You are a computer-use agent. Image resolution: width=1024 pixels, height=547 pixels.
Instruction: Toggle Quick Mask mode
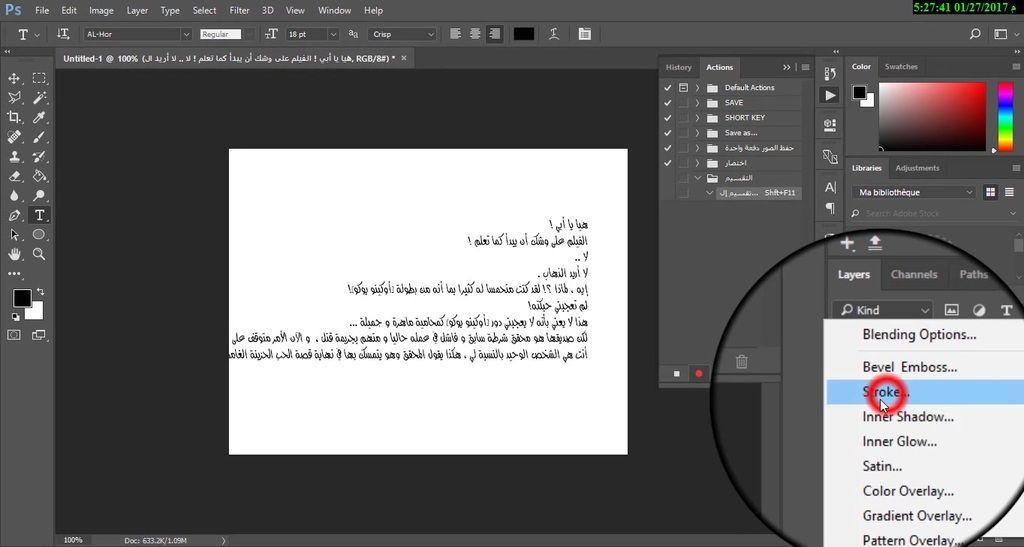pos(14,335)
